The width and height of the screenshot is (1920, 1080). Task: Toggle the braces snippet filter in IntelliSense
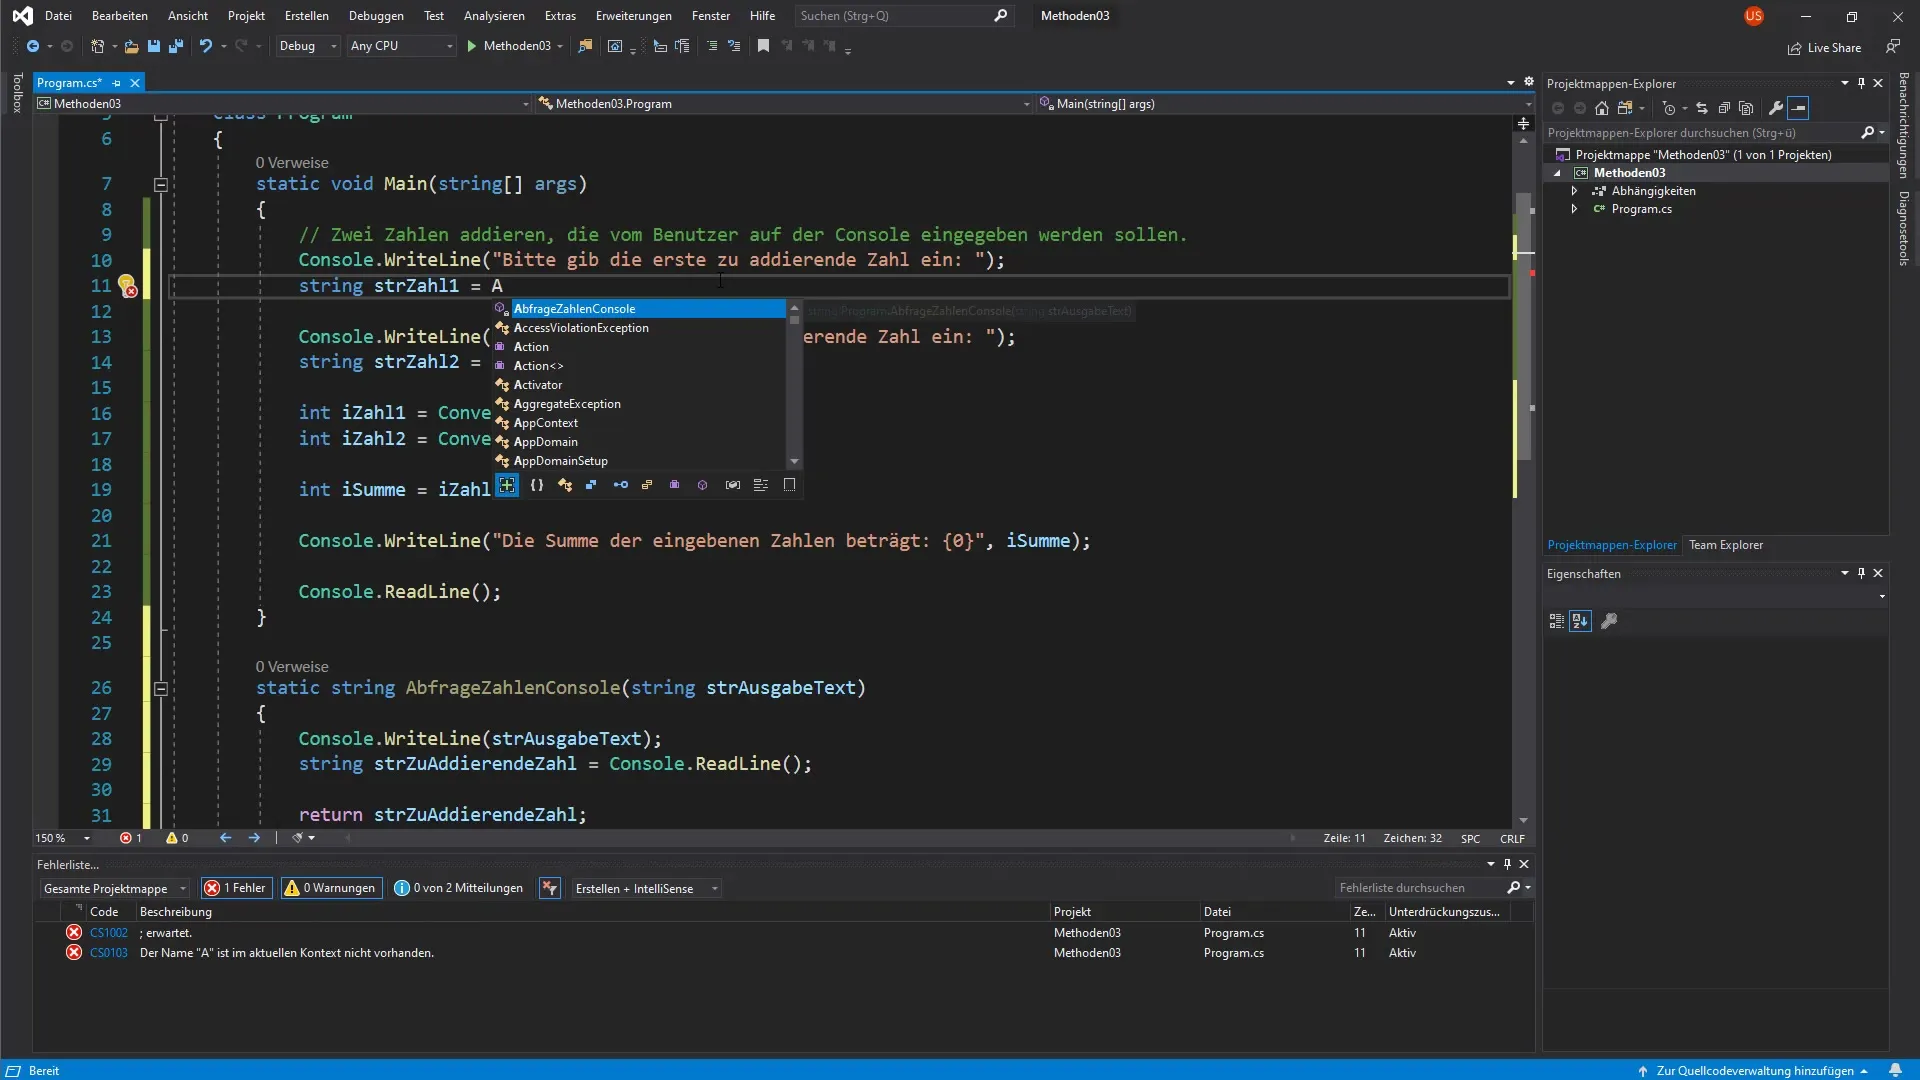pyautogui.click(x=537, y=485)
